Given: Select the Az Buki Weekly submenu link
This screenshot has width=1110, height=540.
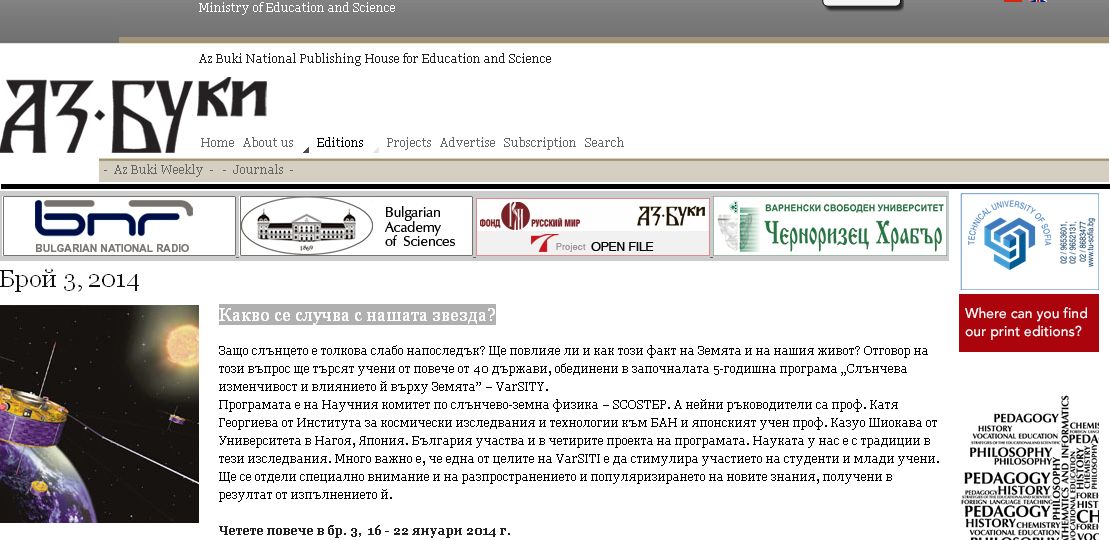Looking at the screenshot, I should pos(159,170).
